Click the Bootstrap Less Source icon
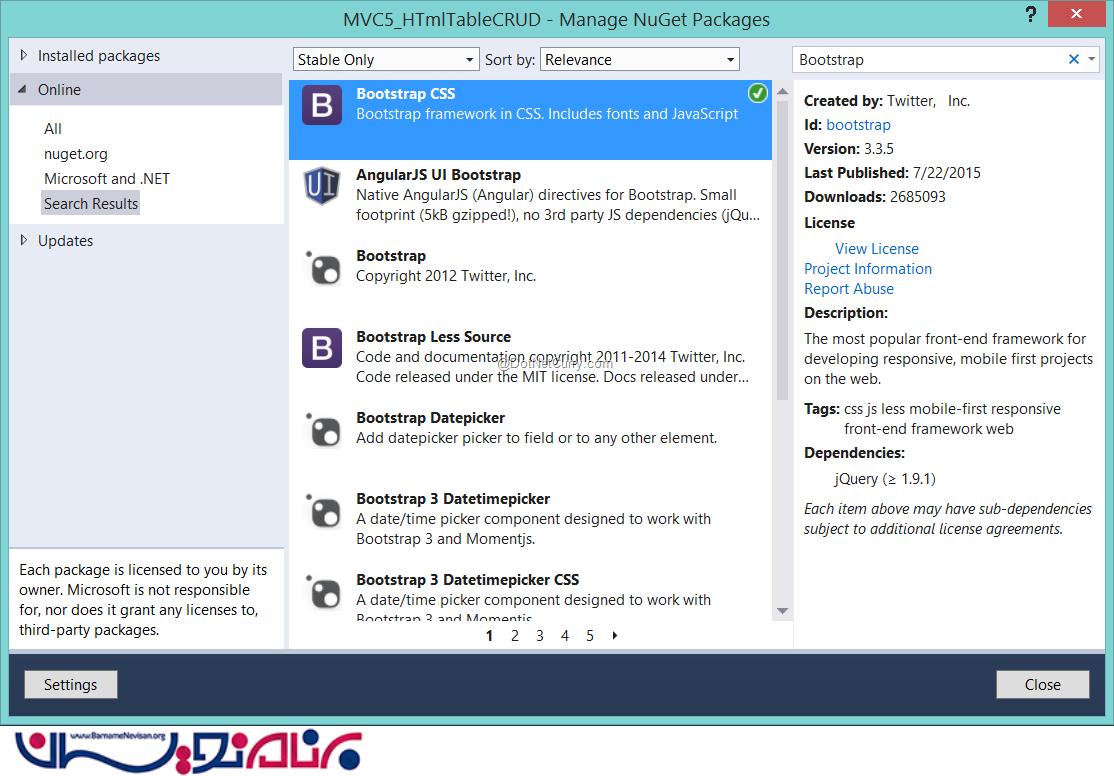 [x=322, y=348]
